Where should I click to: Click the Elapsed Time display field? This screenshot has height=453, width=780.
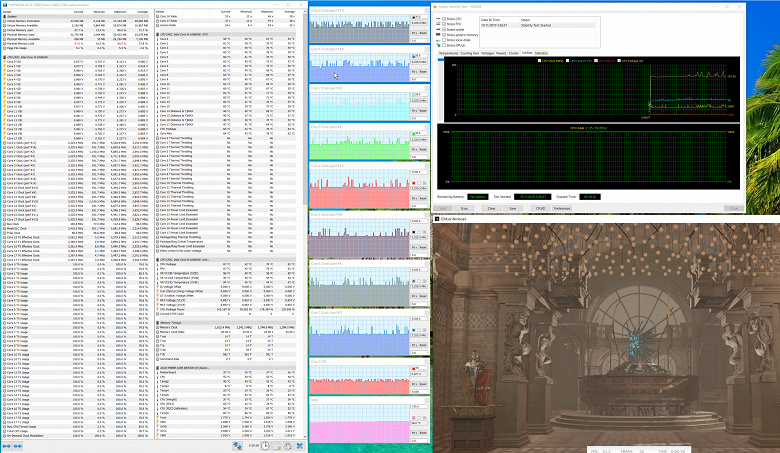click(589, 197)
